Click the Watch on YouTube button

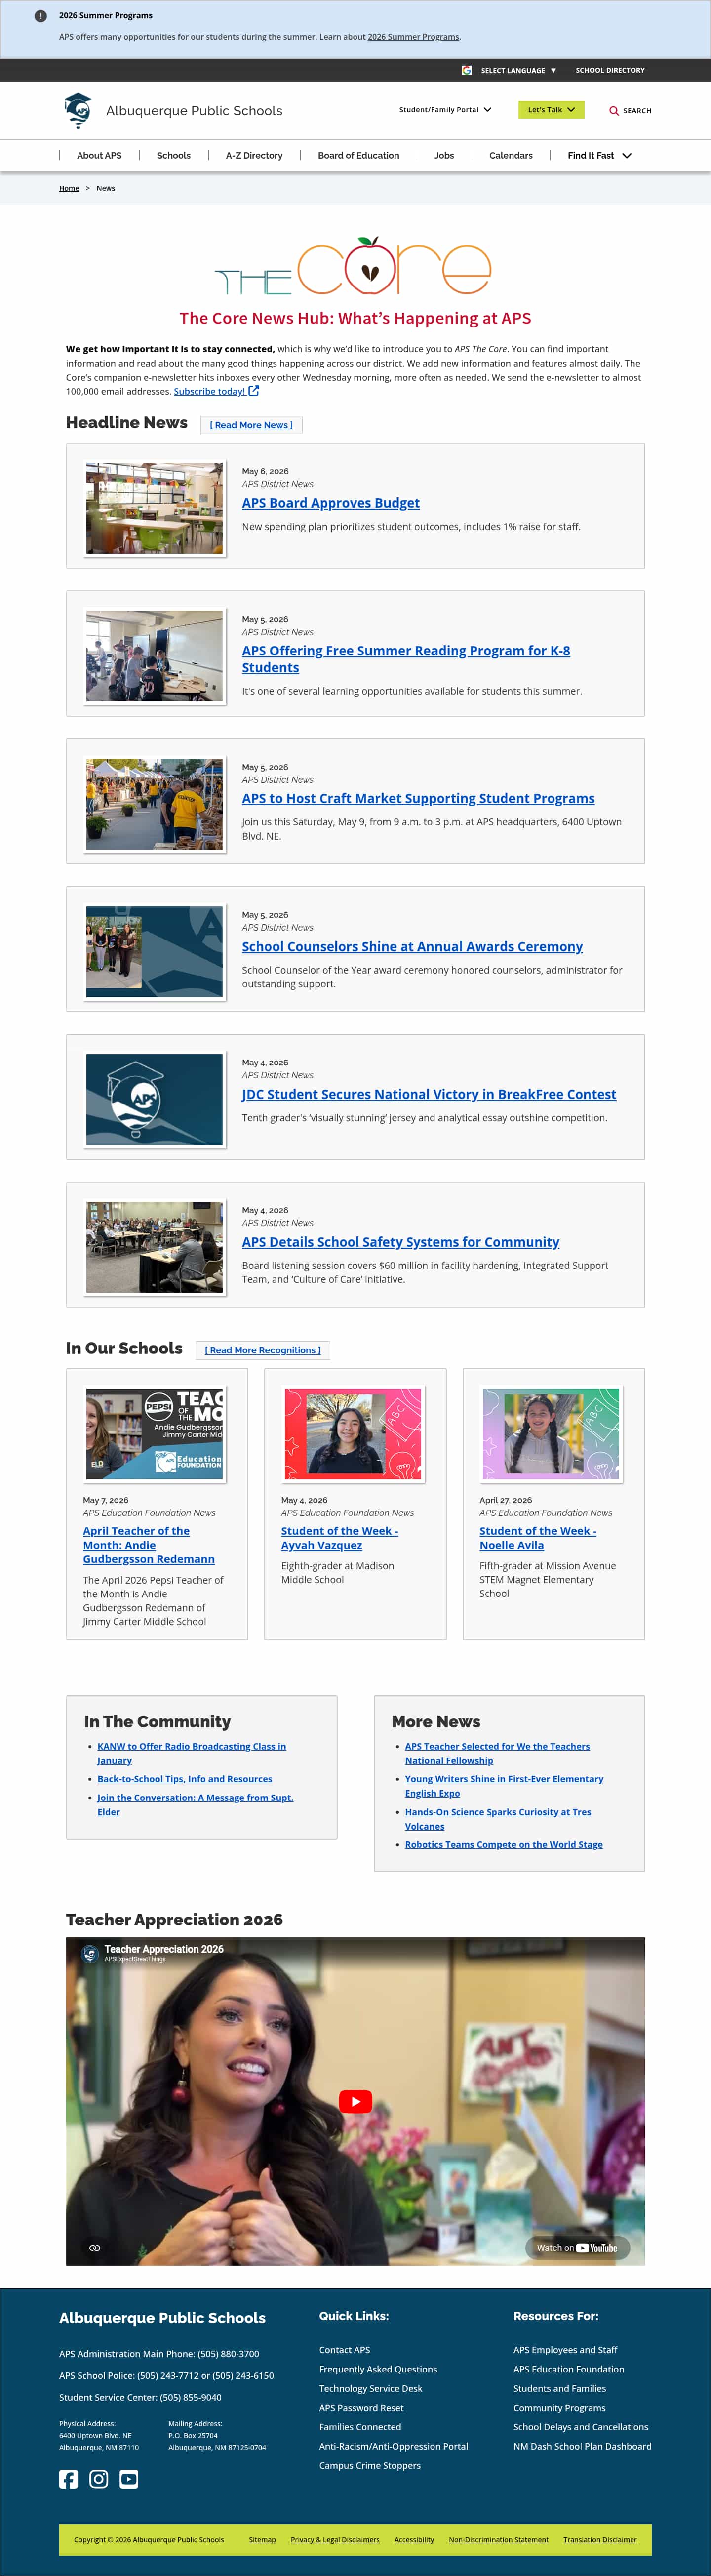coord(577,2247)
